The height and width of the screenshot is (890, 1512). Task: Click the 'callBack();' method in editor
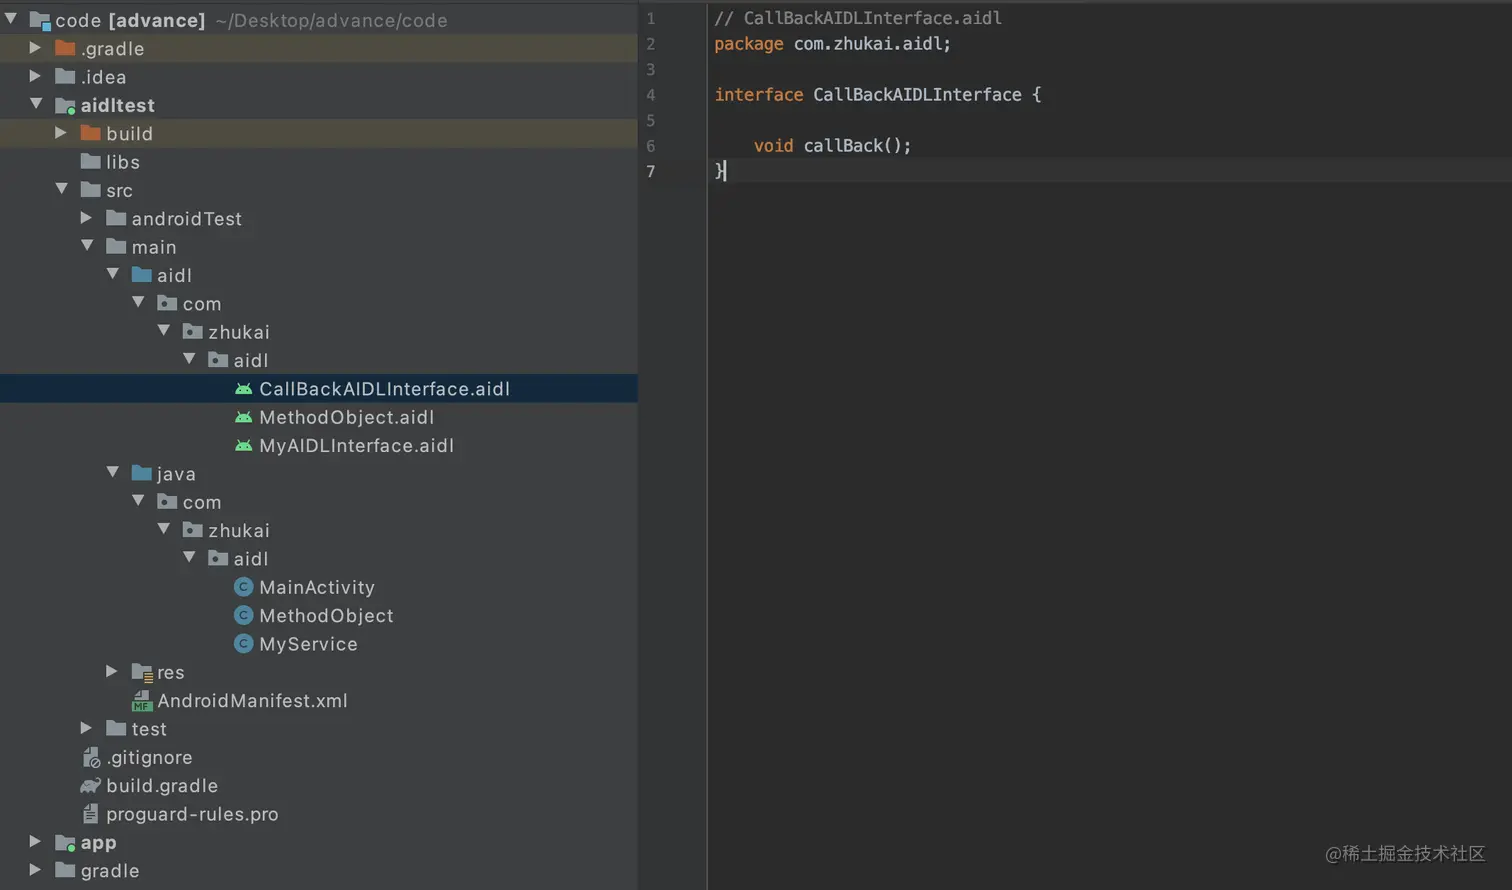[x=858, y=145]
